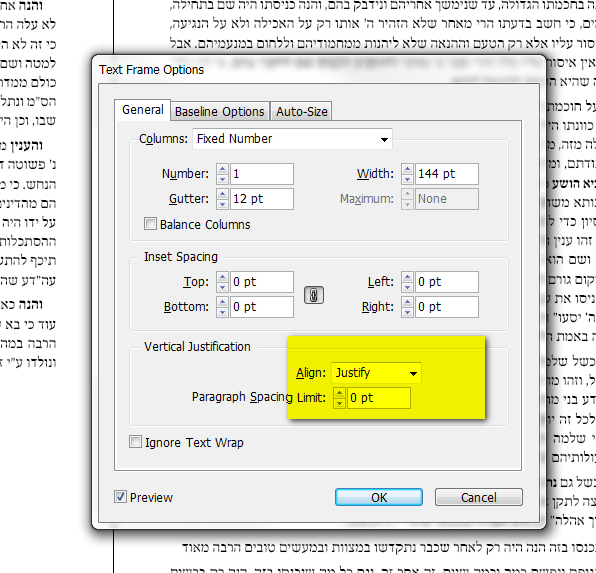The width and height of the screenshot is (596, 573).
Task: Click the Cancel button
Action: coord(479,497)
